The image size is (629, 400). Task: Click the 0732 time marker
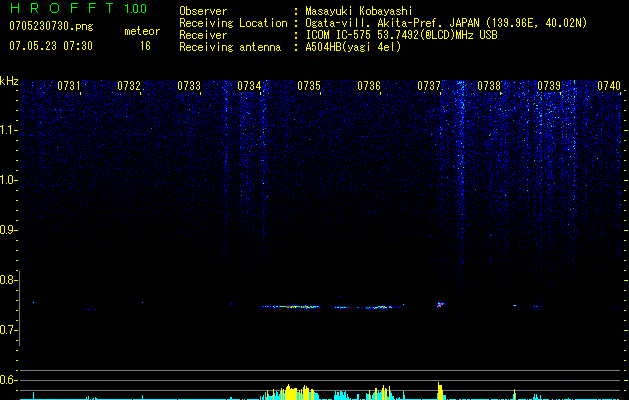[x=129, y=86]
